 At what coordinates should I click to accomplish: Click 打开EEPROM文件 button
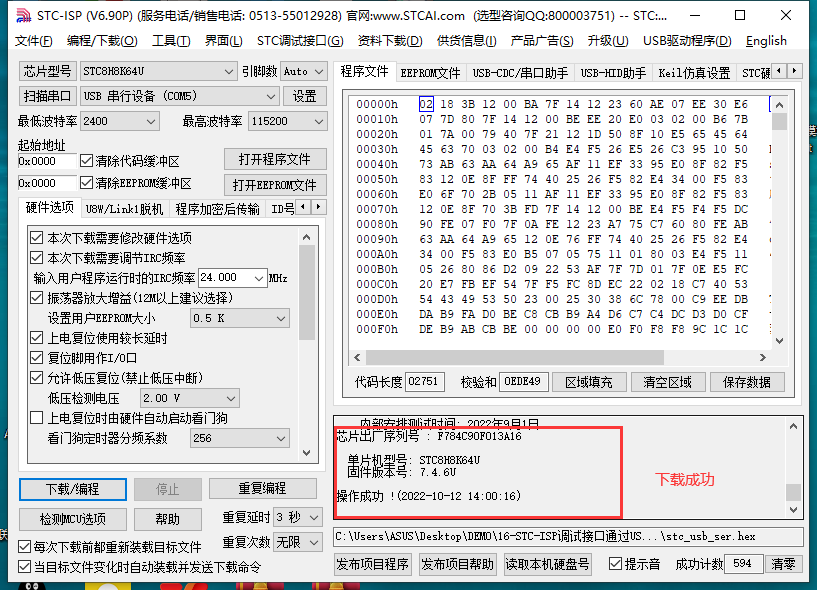pos(275,185)
